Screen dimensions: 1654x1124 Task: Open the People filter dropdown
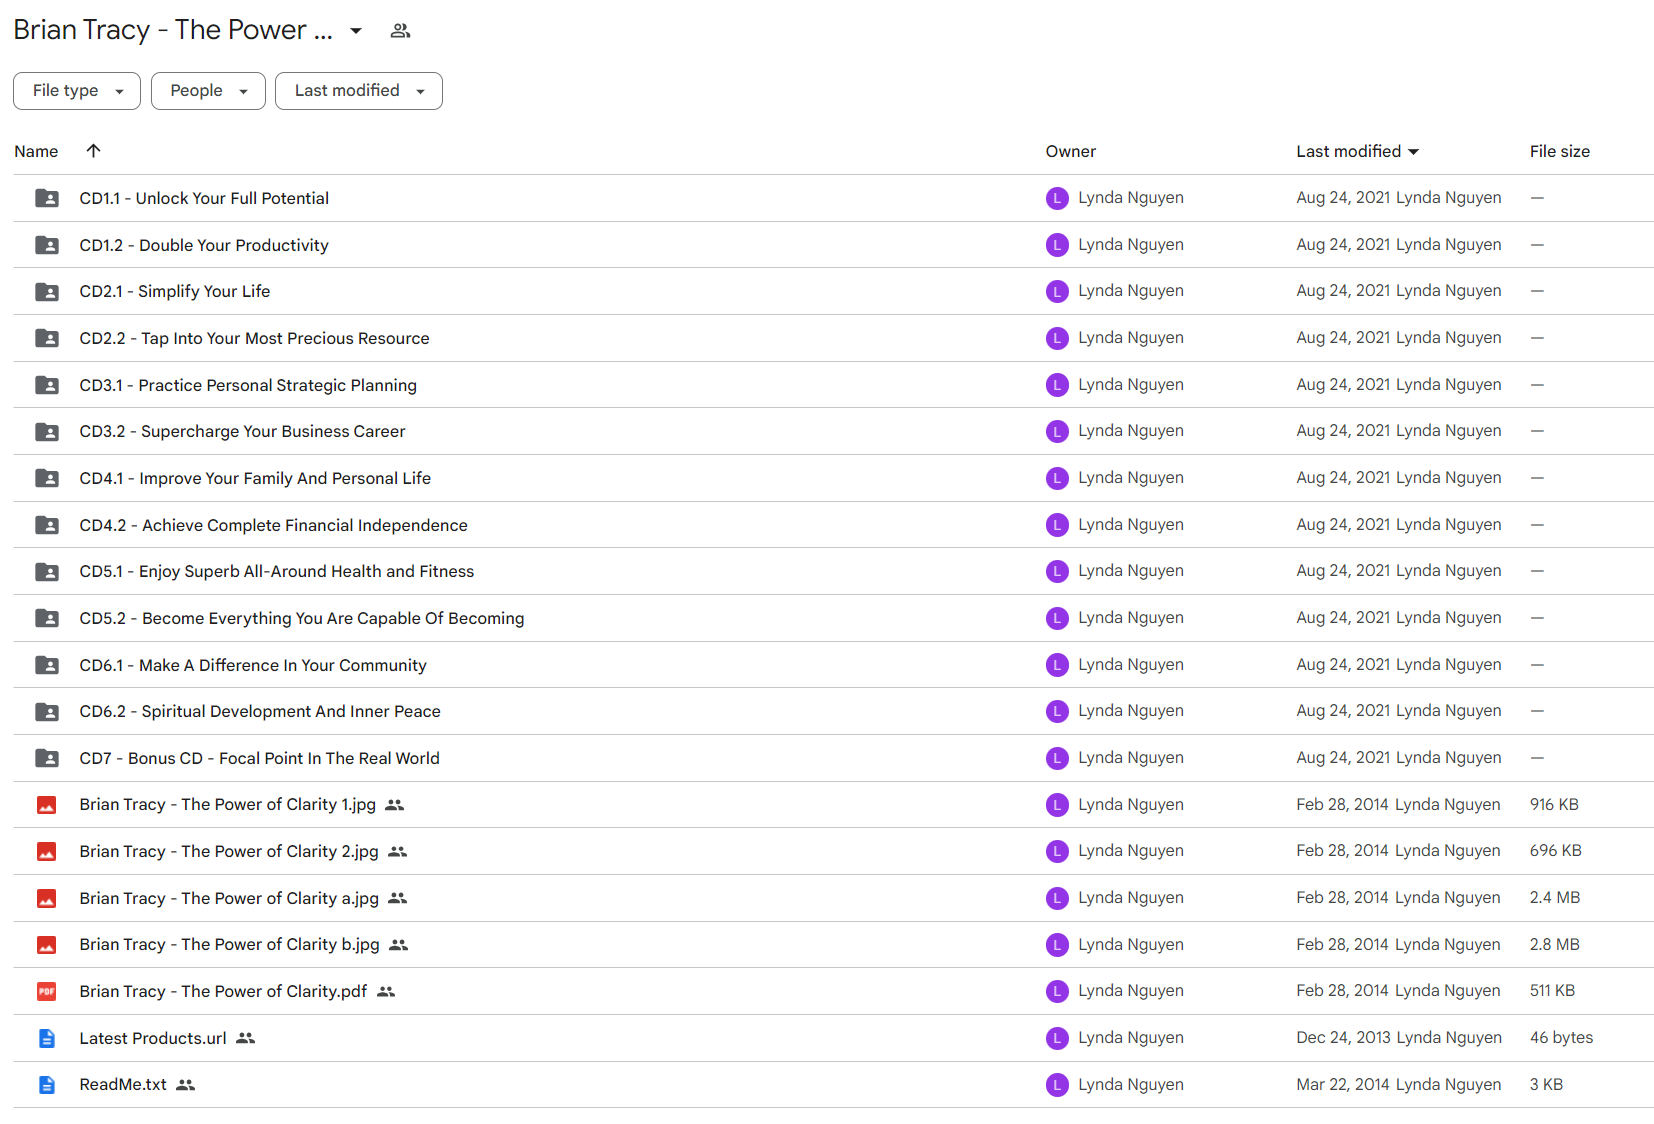coord(208,91)
